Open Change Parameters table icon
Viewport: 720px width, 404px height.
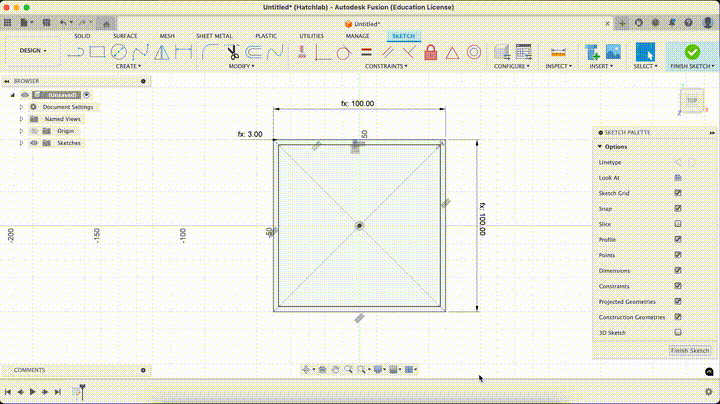point(523,52)
